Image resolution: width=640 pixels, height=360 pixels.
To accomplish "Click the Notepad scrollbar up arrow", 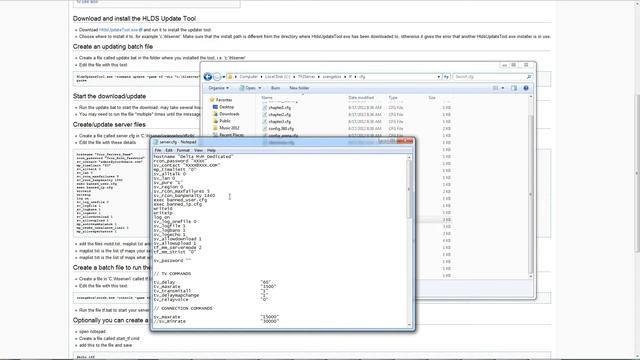I will [409, 157].
